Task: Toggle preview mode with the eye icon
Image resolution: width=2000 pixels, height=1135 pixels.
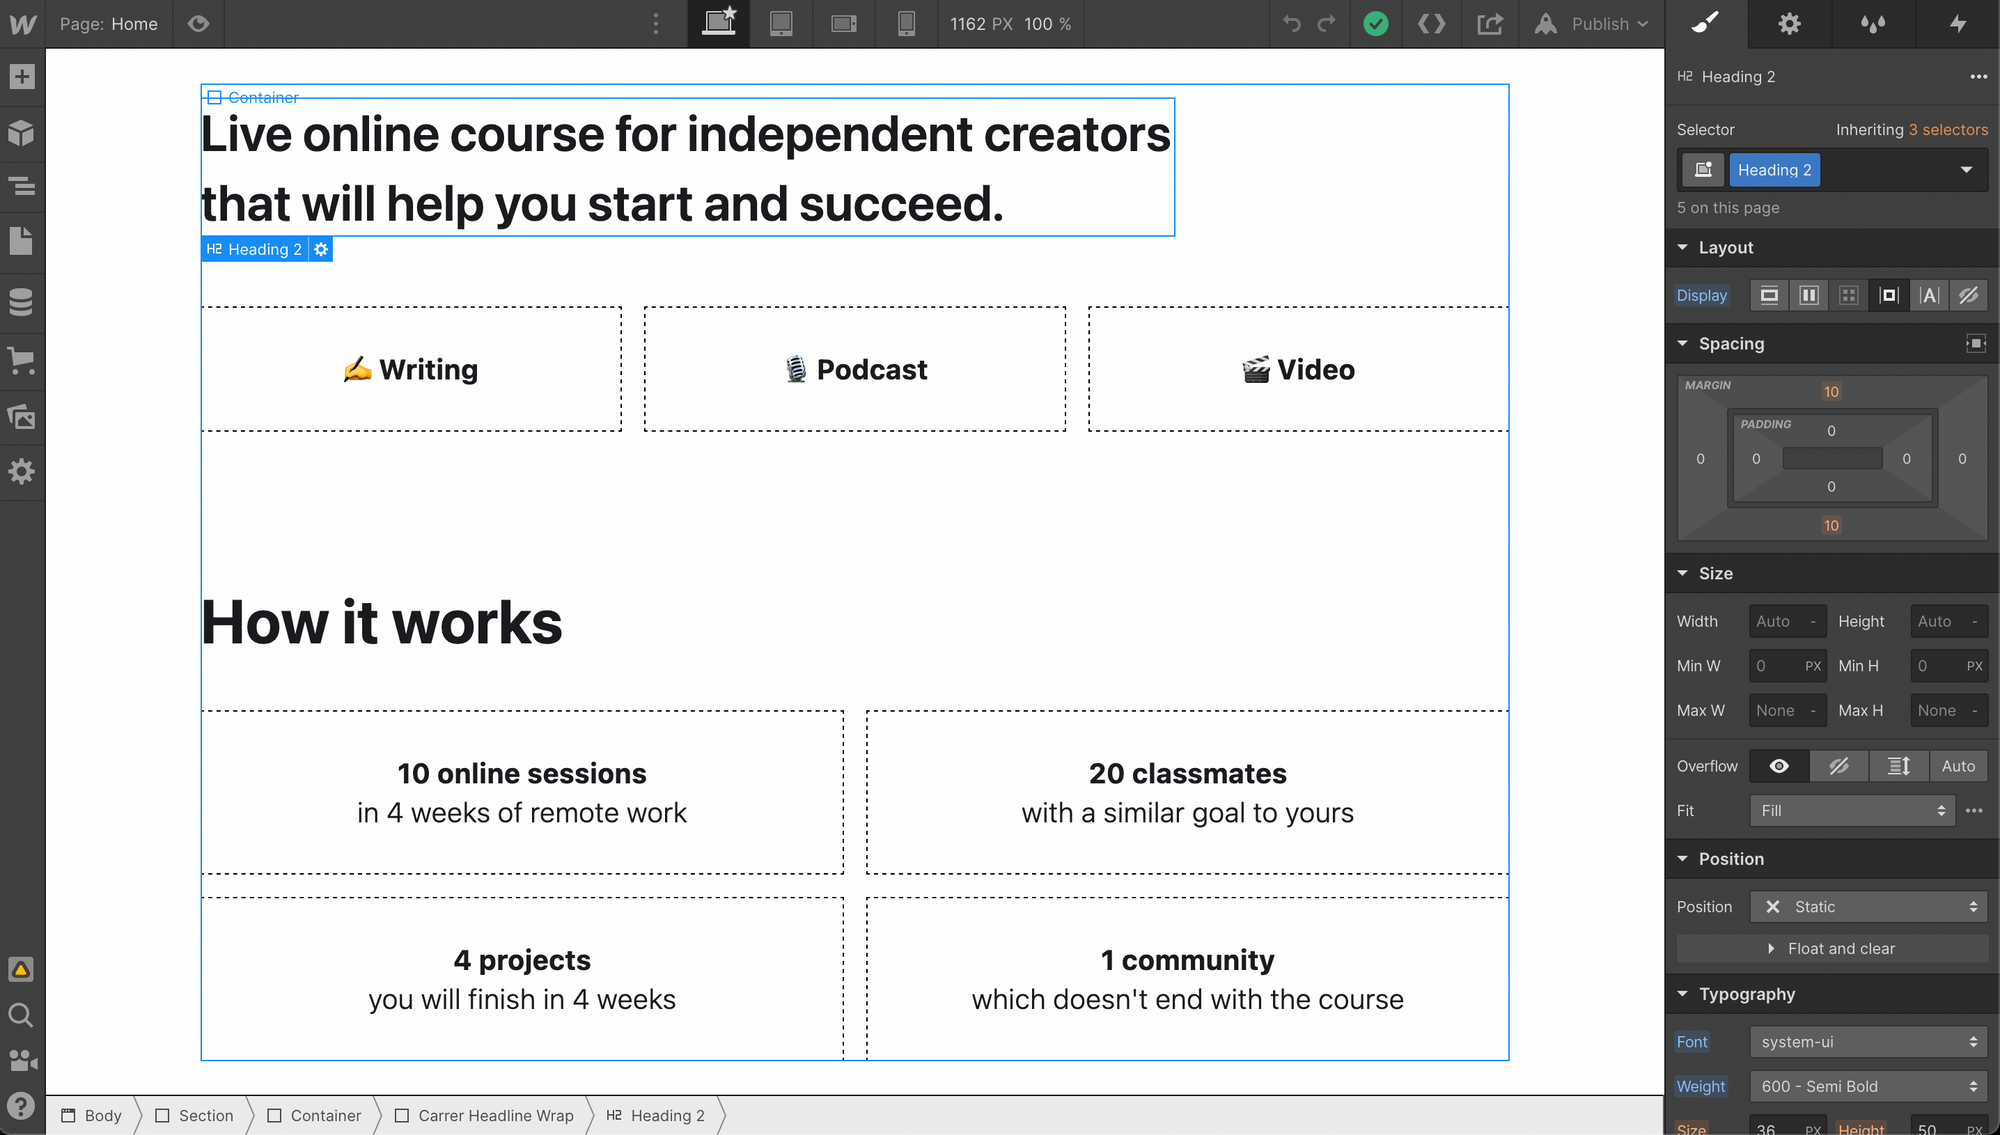Action: click(x=198, y=24)
